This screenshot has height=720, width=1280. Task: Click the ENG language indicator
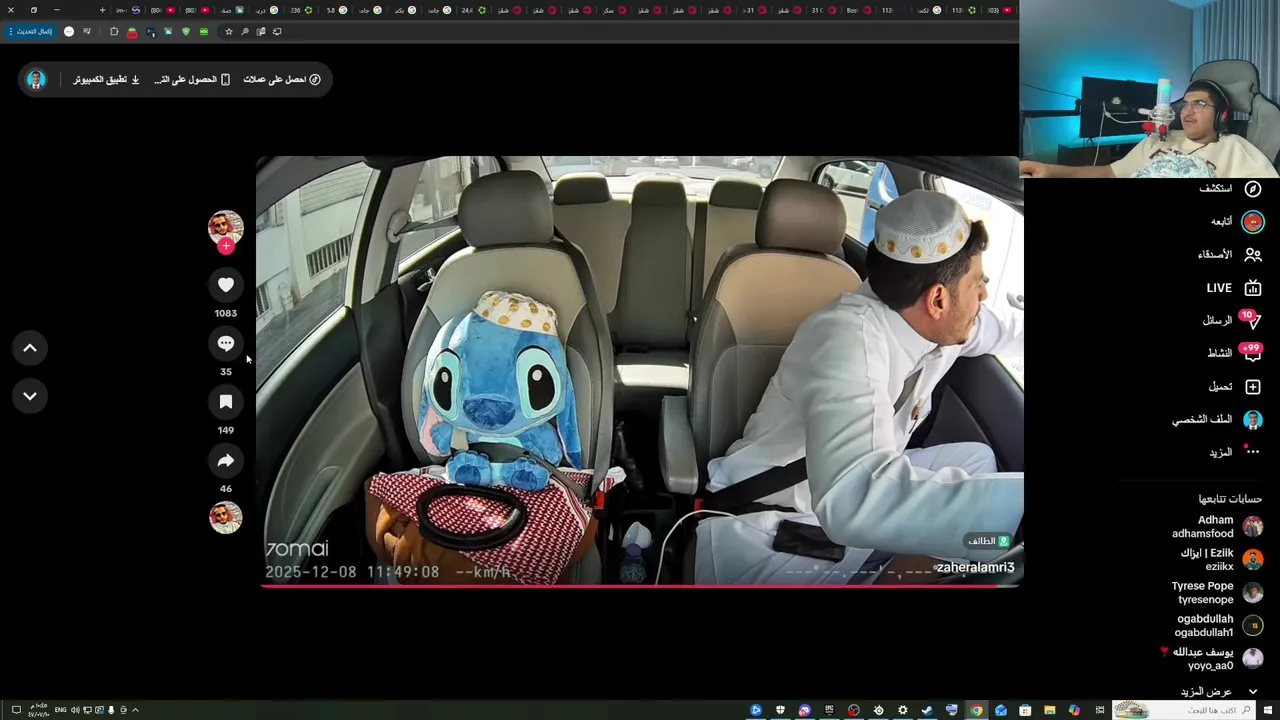click(x=61, y=710)
